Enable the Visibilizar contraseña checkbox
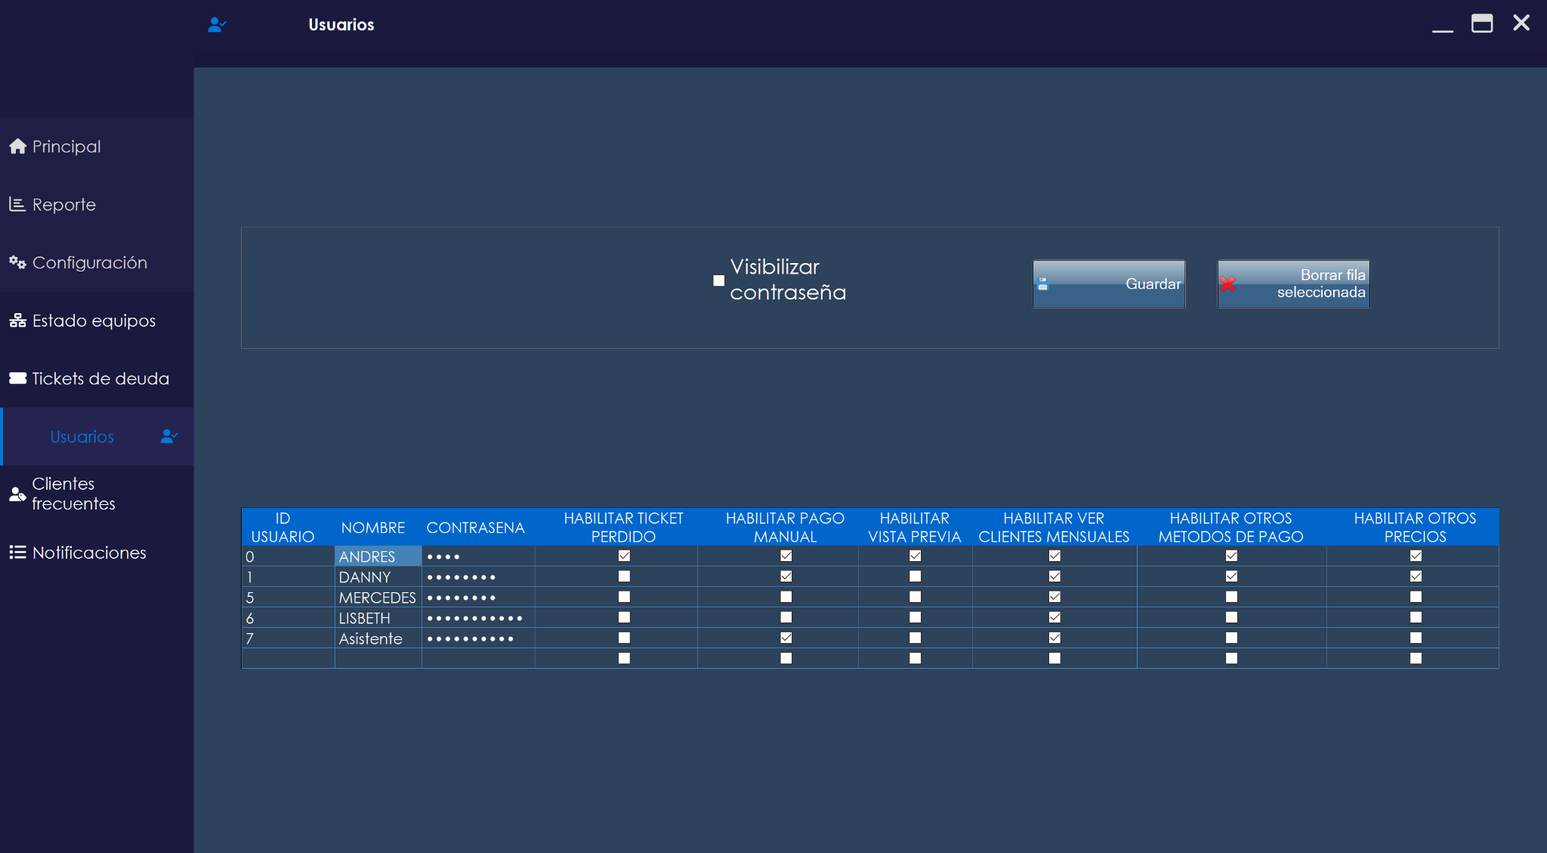The image size is (1547, 853). tap(718, 281)
